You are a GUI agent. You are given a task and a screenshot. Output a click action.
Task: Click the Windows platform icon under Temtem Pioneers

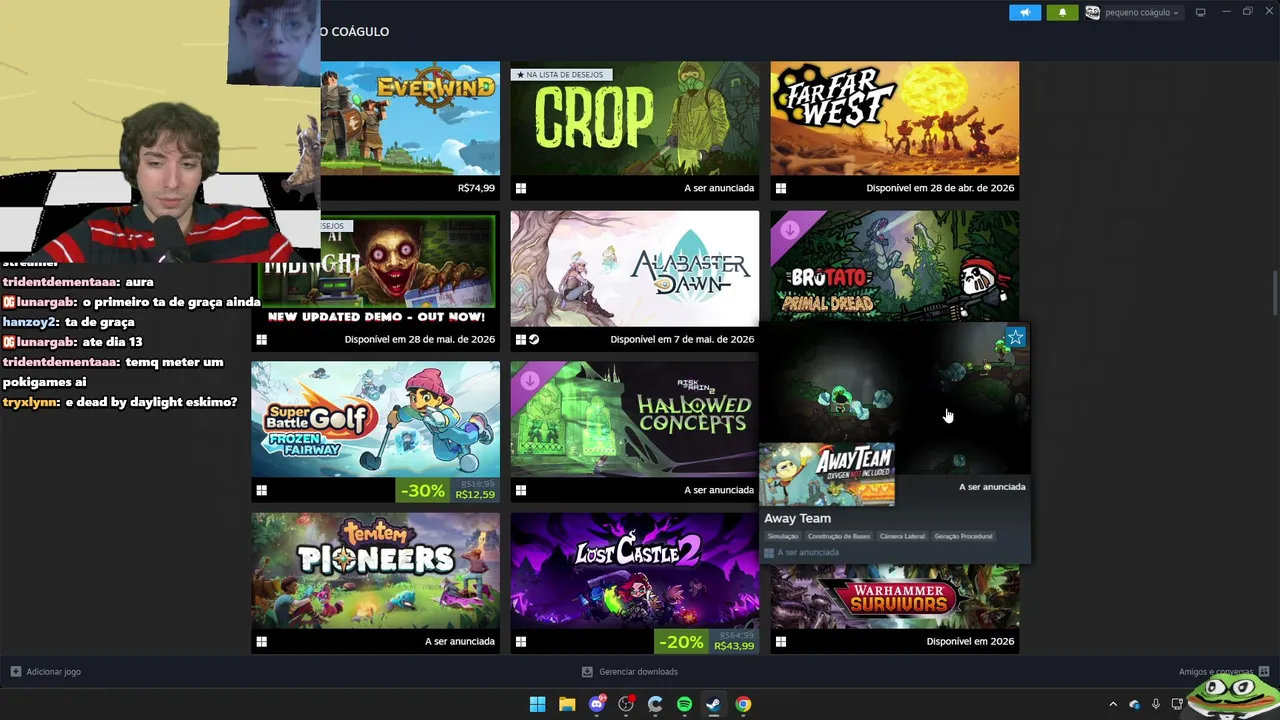[x=261, y=641]
